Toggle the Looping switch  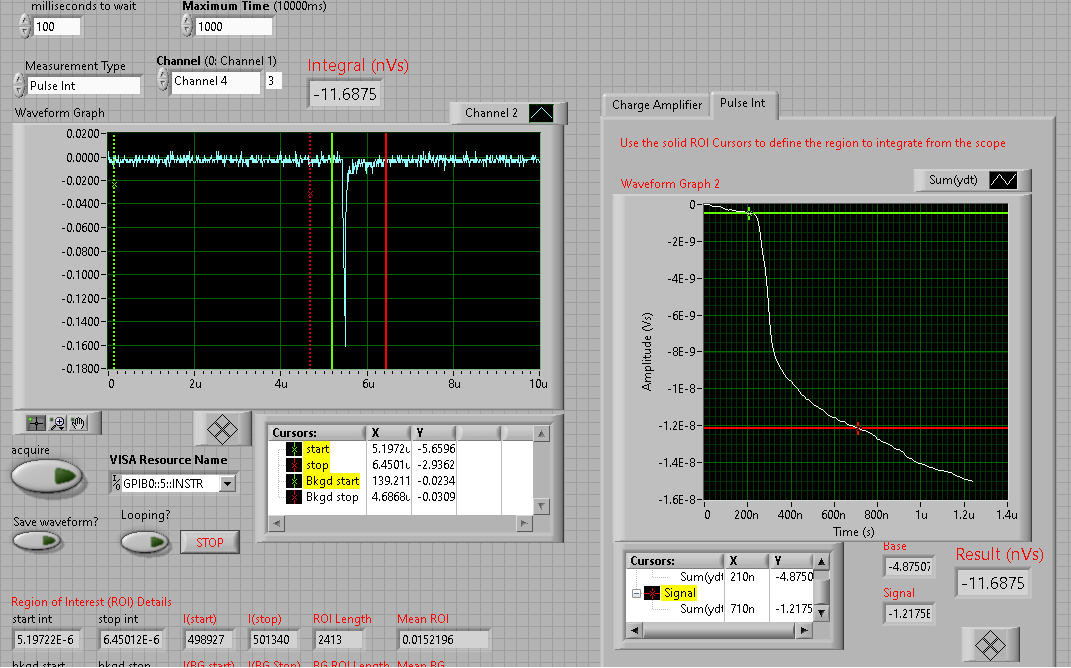pyautogui.click(x=145, y=542)
